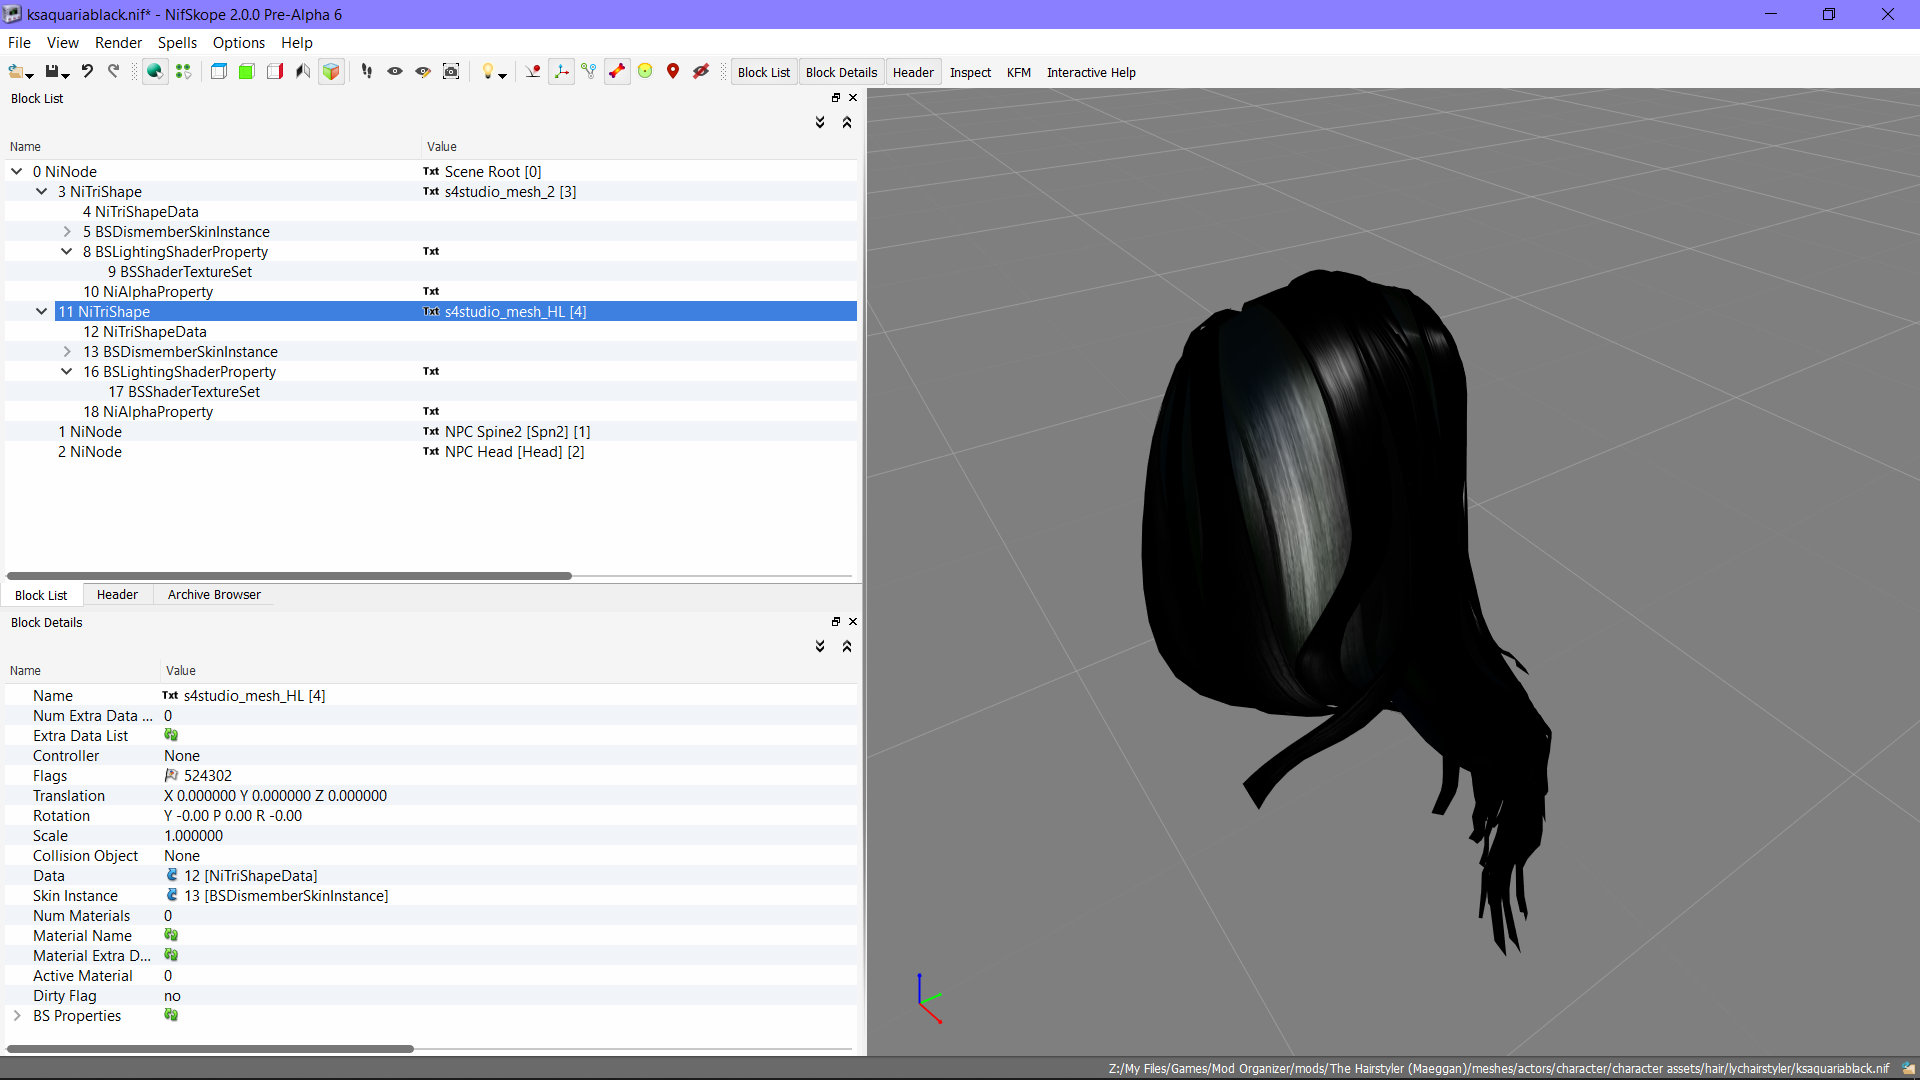Open the Load icon's dropdown arrow

click(x=30, y=75)
